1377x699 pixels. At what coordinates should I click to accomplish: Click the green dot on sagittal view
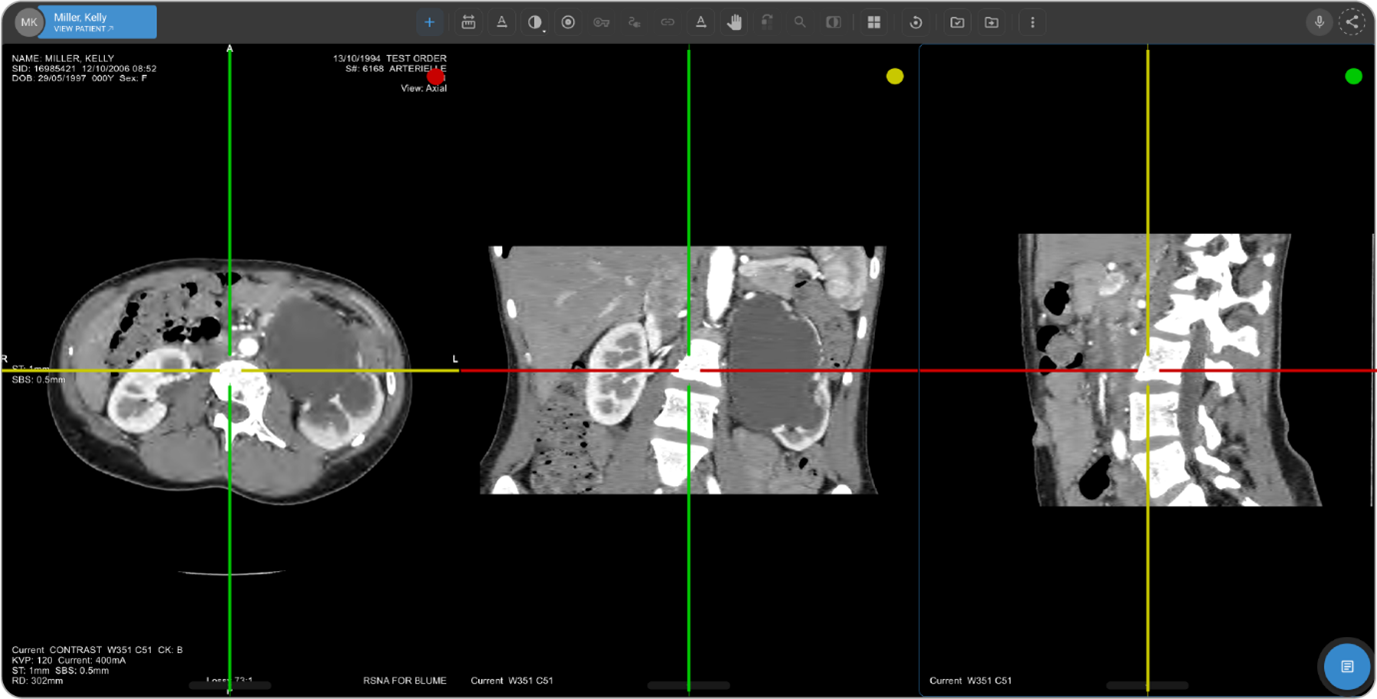(x=1353, y=76)
